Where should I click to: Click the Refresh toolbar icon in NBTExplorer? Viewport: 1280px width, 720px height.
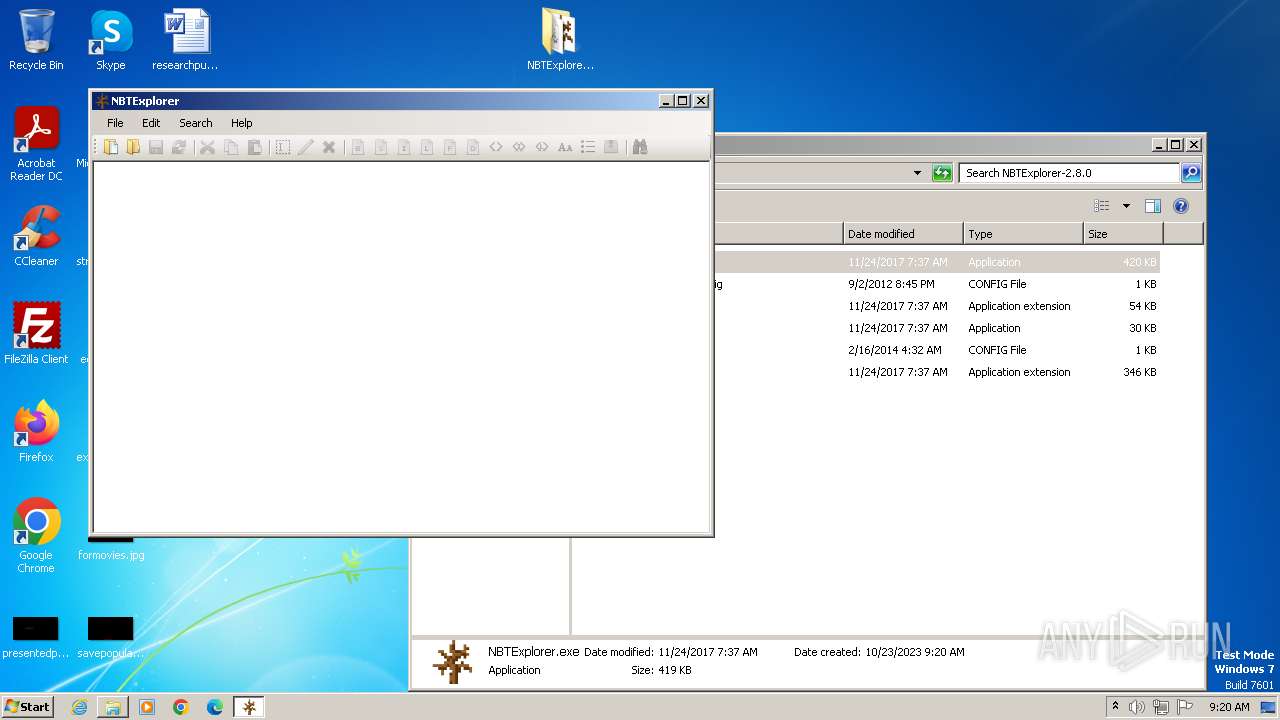pos(179,147)
